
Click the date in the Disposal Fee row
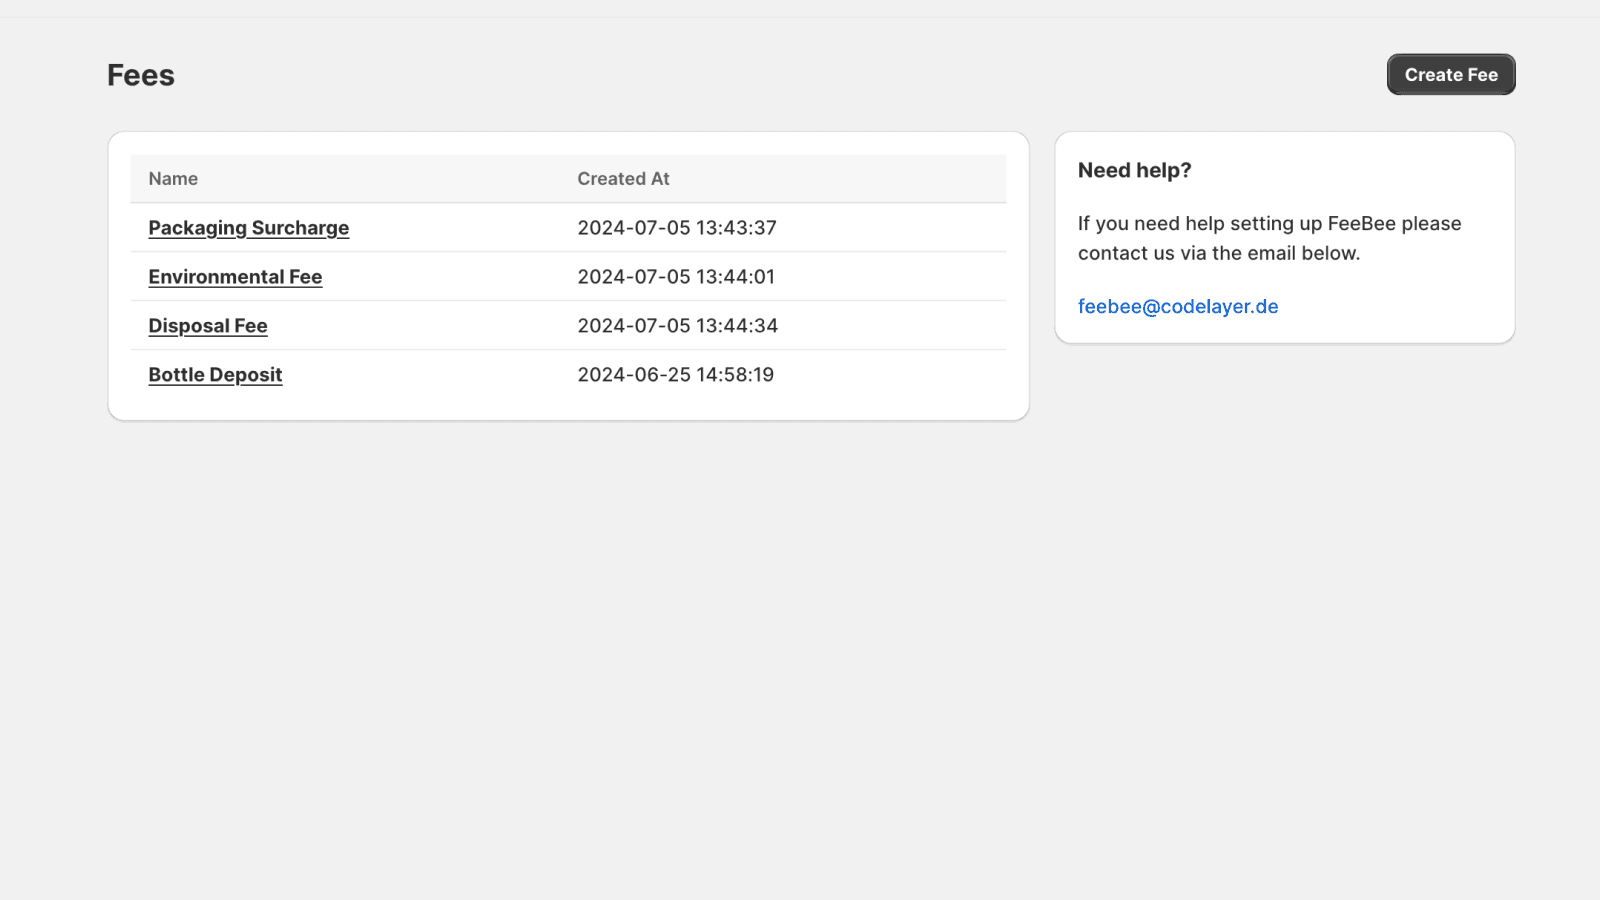(x=634, y=326)
